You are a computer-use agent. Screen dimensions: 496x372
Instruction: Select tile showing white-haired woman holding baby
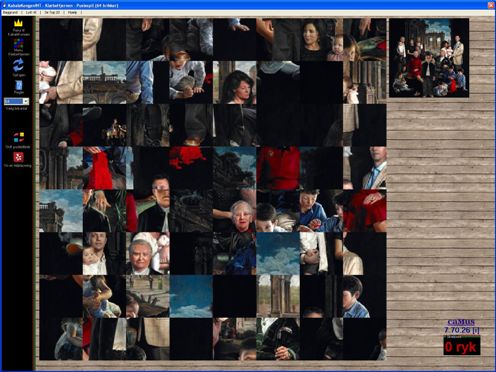[148, 254]
